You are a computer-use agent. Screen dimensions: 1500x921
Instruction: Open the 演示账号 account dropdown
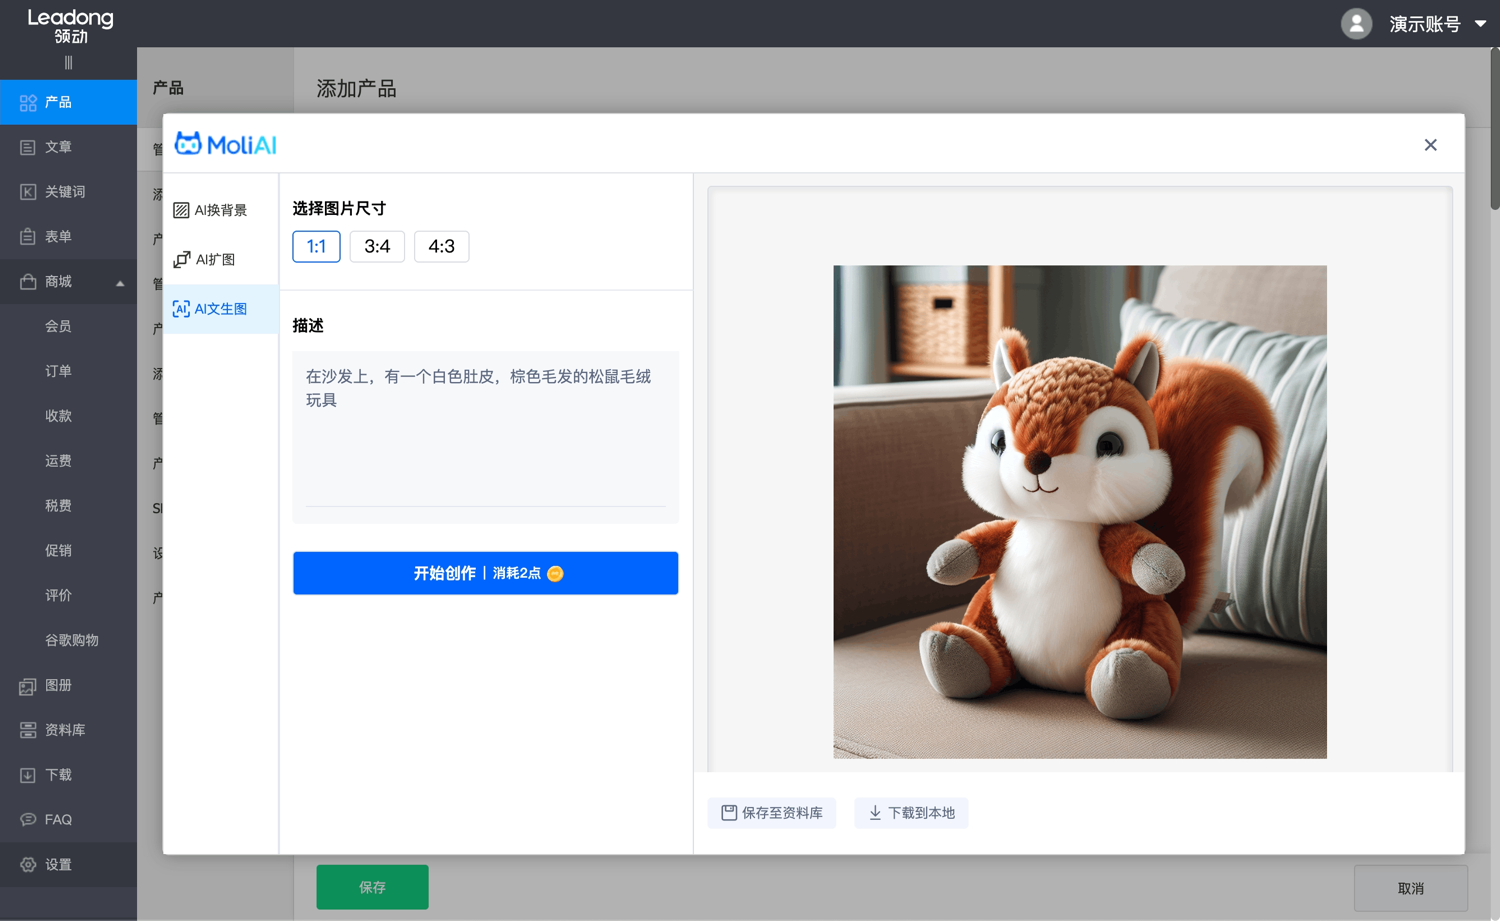(1480, 24)
